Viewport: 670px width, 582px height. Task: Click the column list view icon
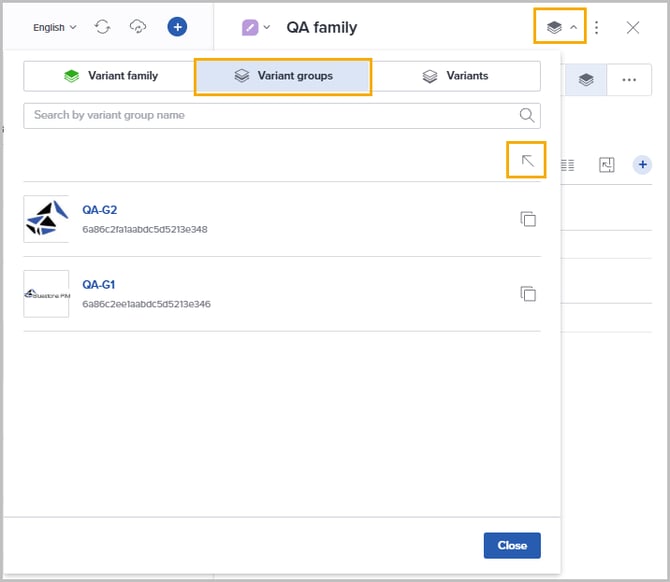[567, 165]
